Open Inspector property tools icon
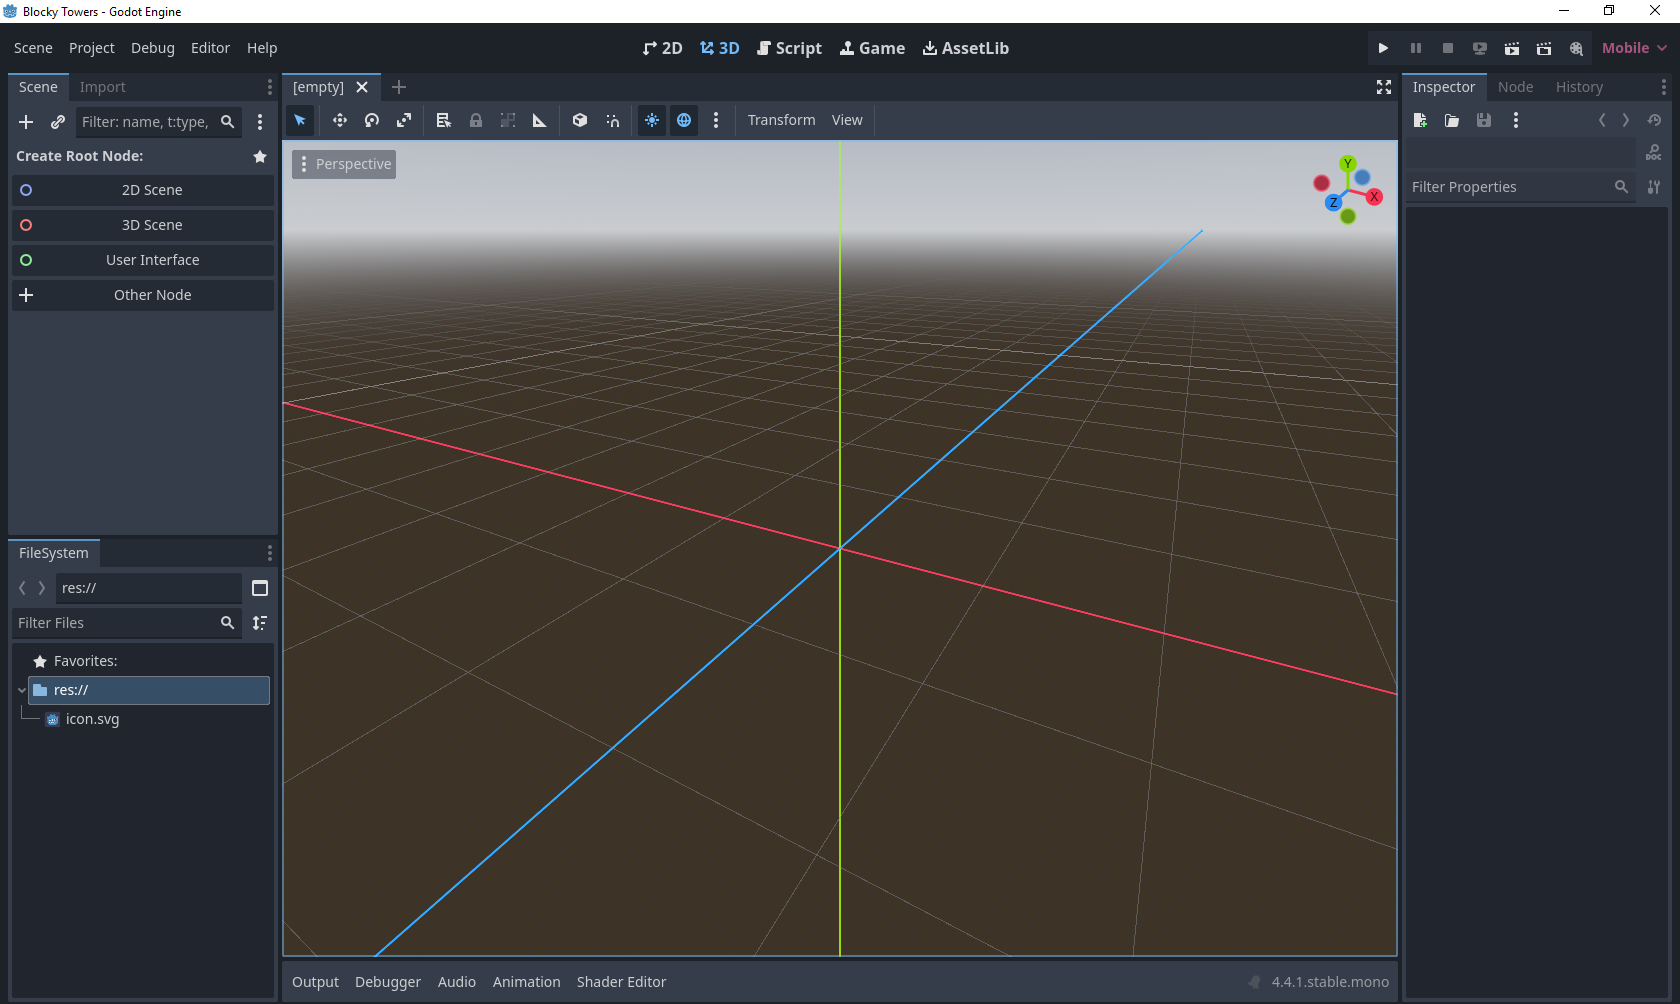The height and width of the screenshot is (1004, 1680). pos(1654,187)
